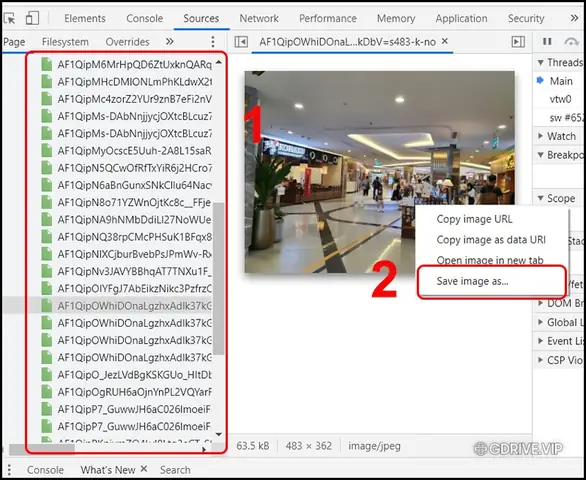The width and height of the screenshot is (586, 480).
Task: Open file AF1QipO_JezLVdBgKSKGUo_HItD
Action: point(135,375)
